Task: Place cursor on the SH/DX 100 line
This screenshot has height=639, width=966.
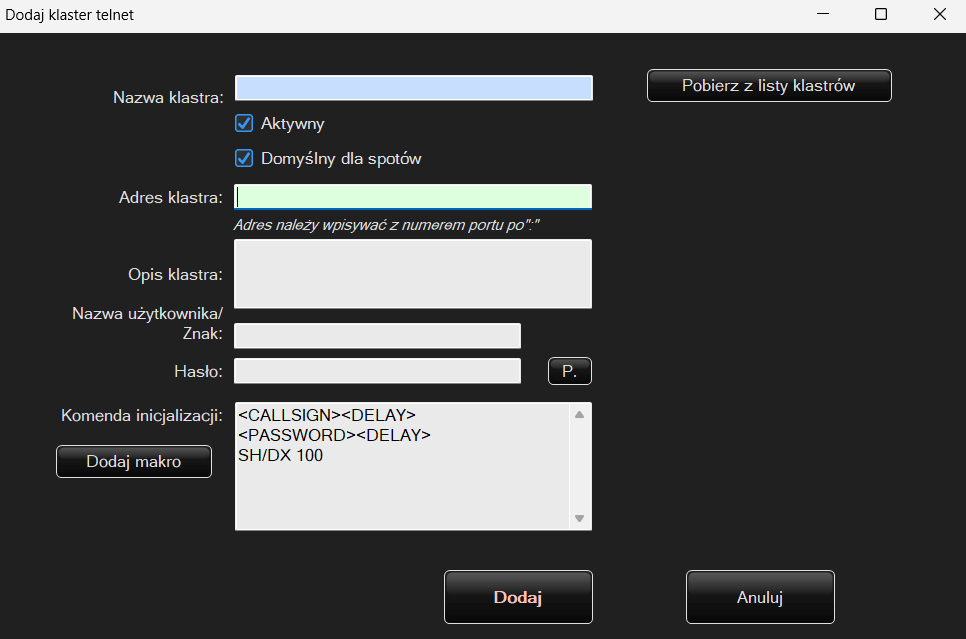Action: pyautogui.click(x=281, y=456)
